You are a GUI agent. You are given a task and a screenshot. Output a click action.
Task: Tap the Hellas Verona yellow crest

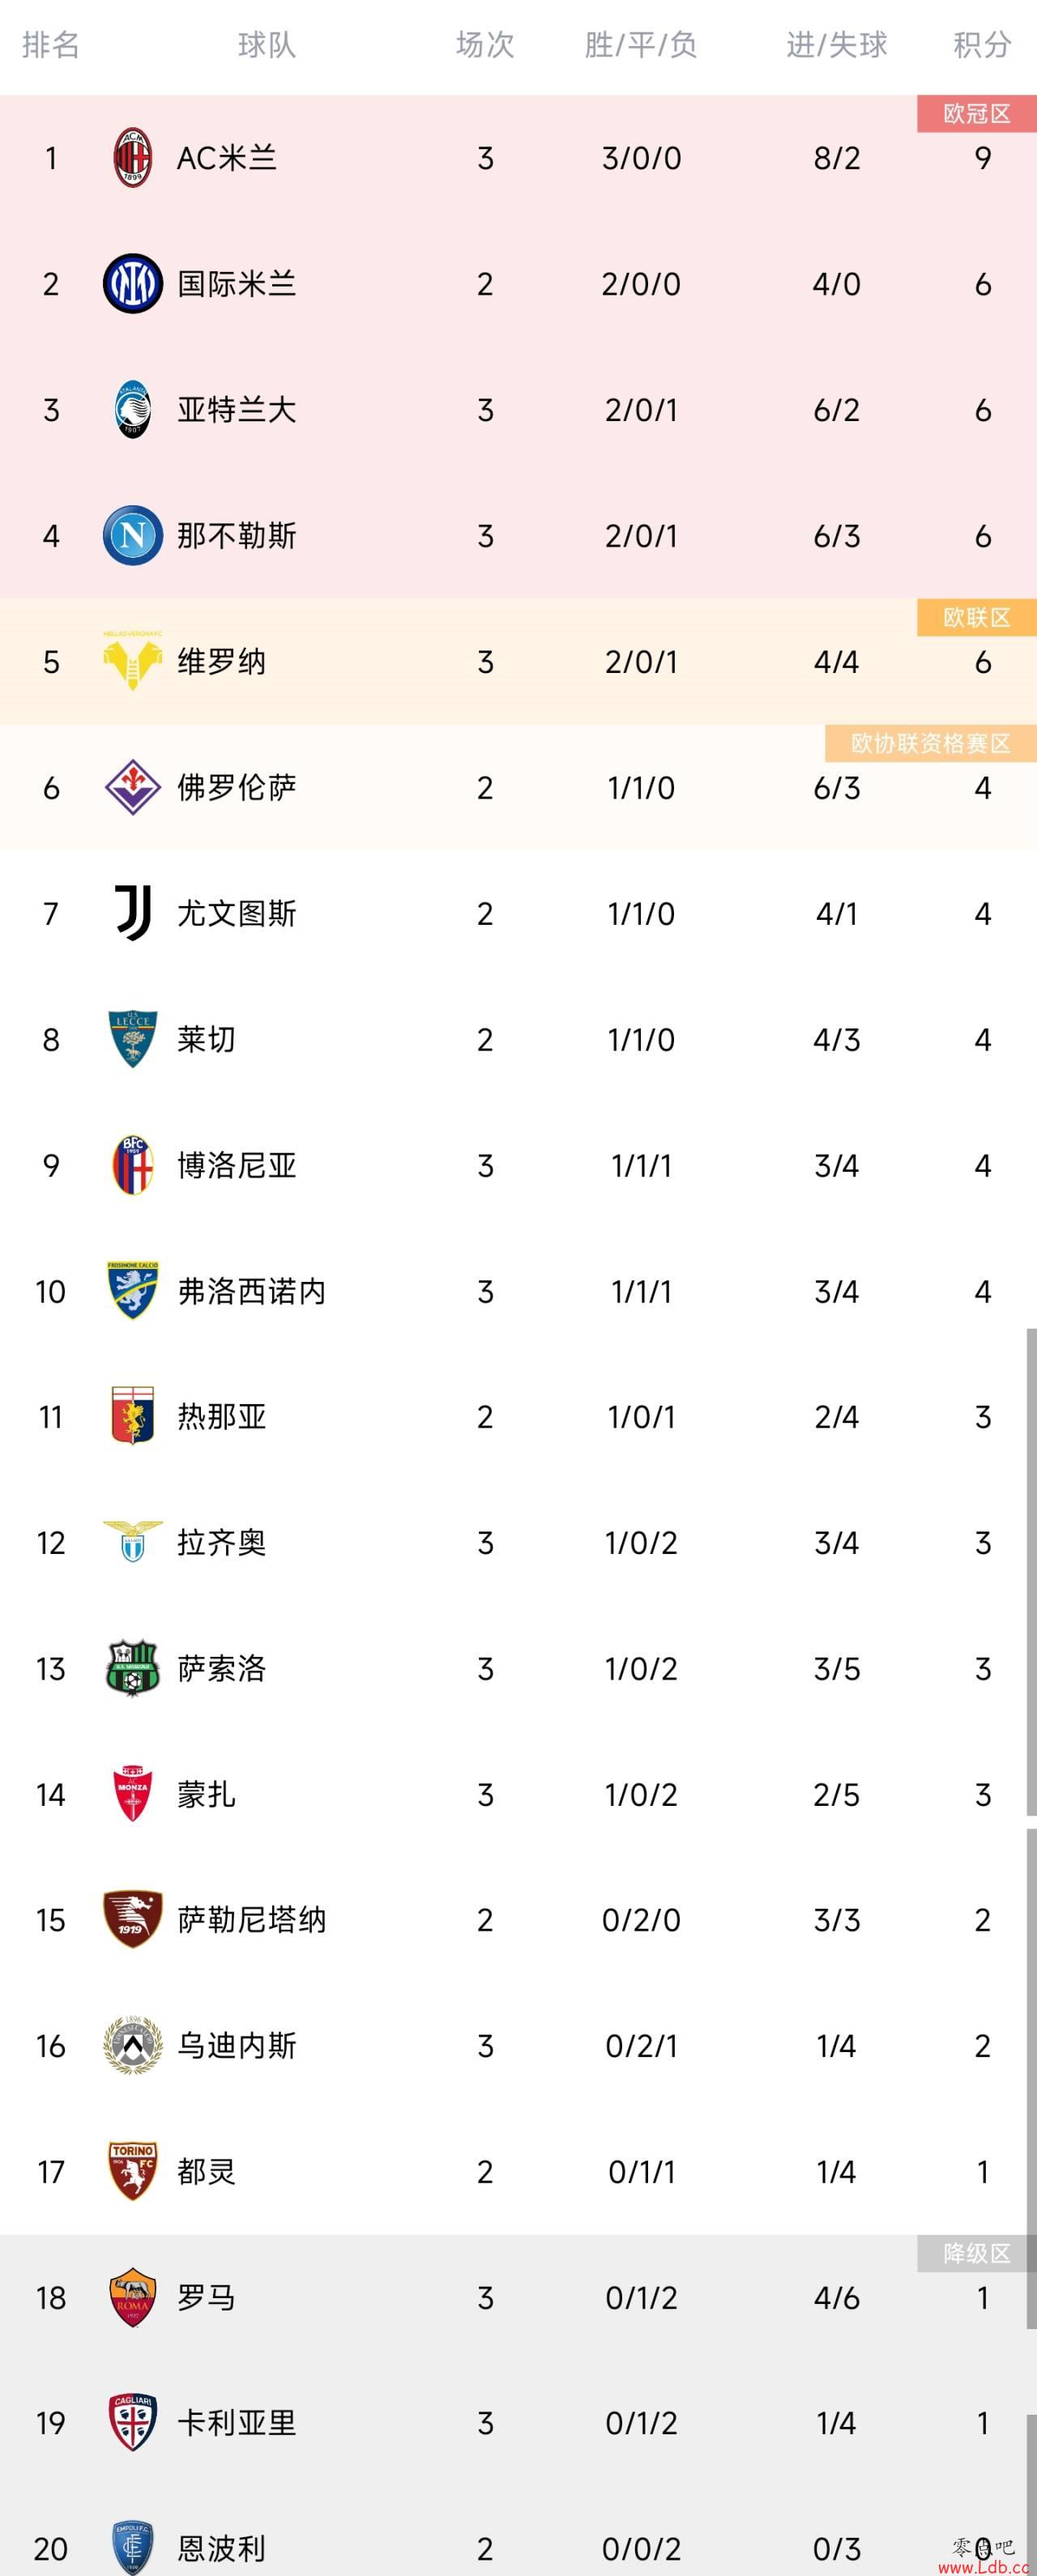pyautogui.click(x=133, y=661)
